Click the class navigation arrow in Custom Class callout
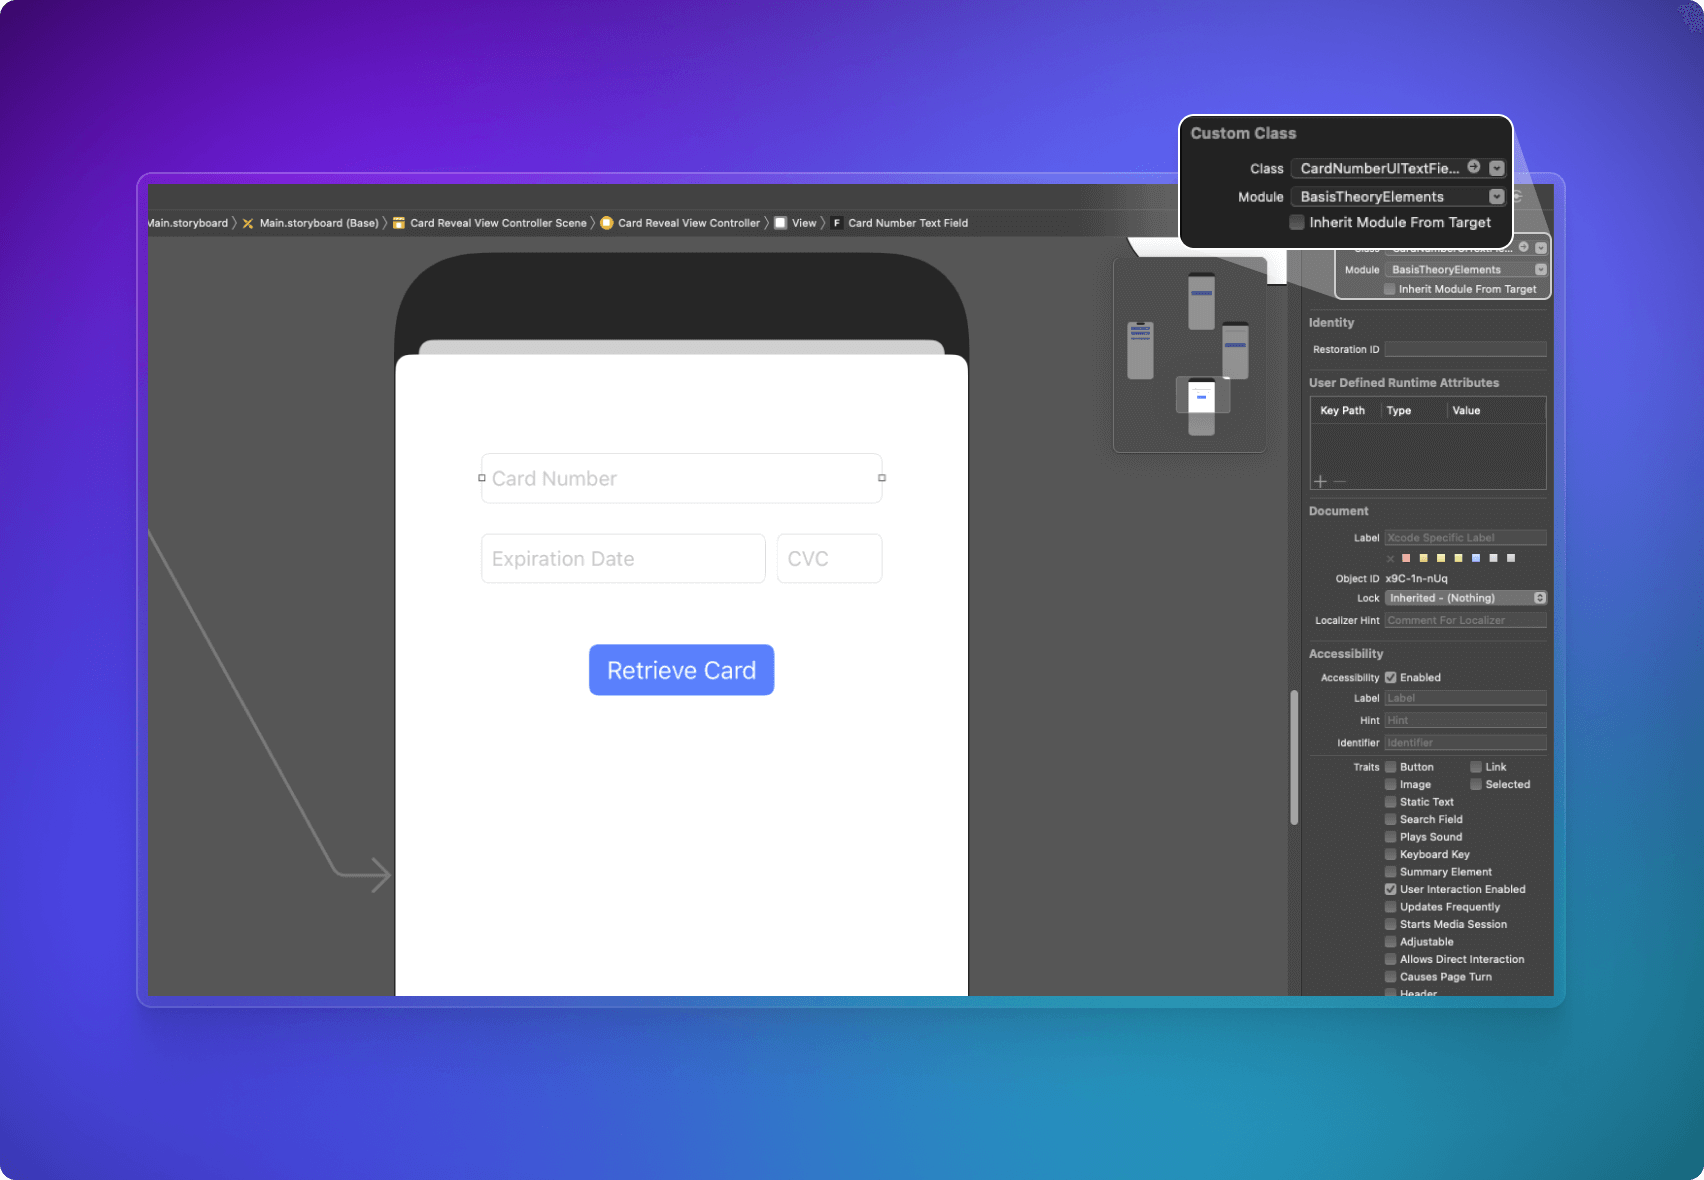The width and height of the screenshot is (1704, 1180). pos(1474,167)
